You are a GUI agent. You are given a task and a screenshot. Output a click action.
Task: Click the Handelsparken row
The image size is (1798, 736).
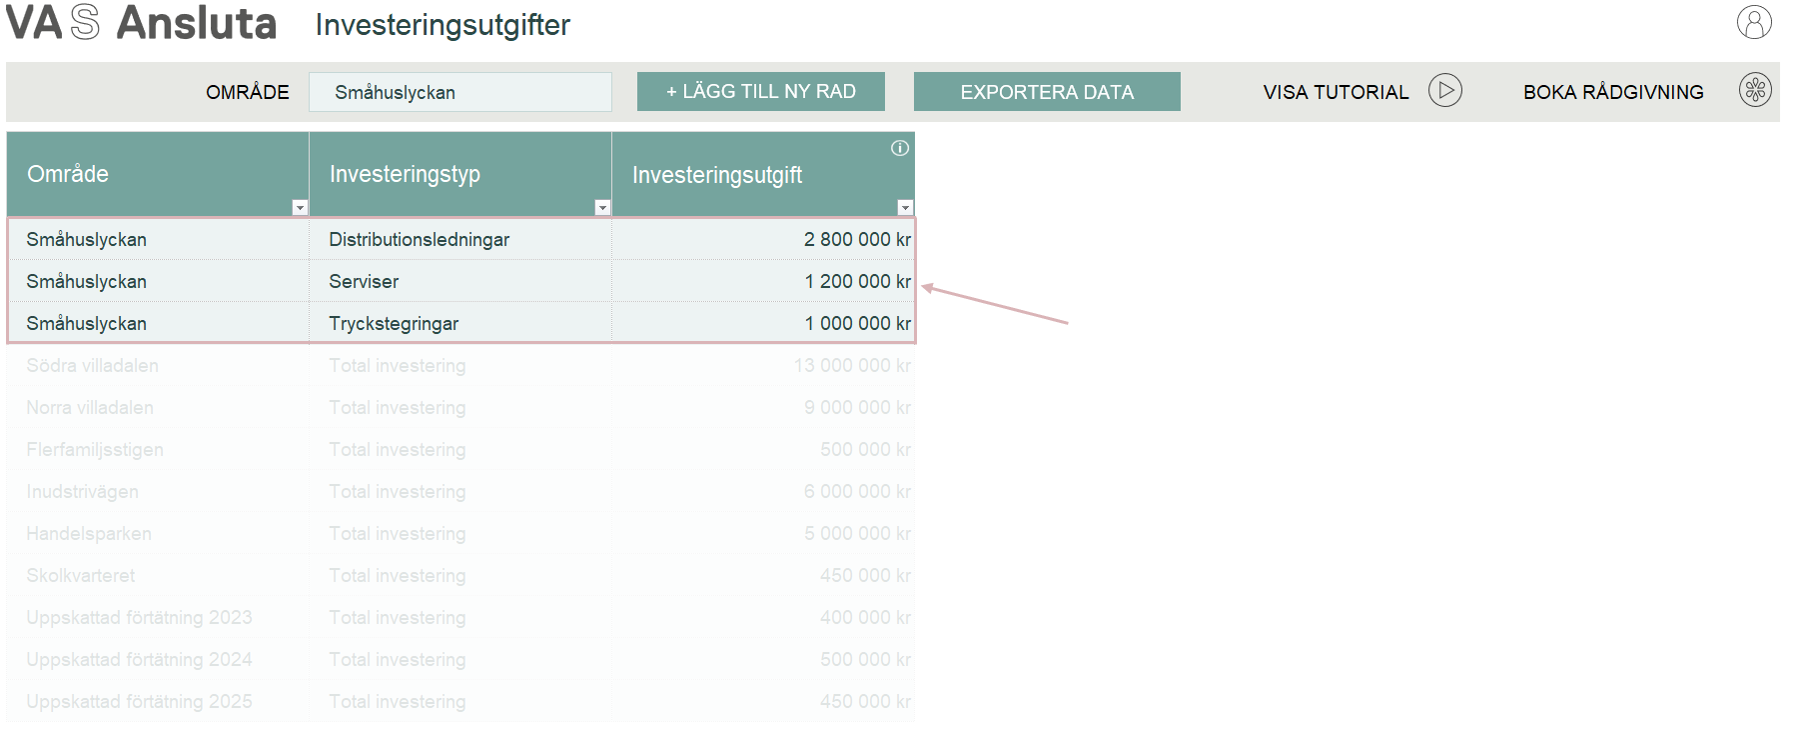point(461,533)
